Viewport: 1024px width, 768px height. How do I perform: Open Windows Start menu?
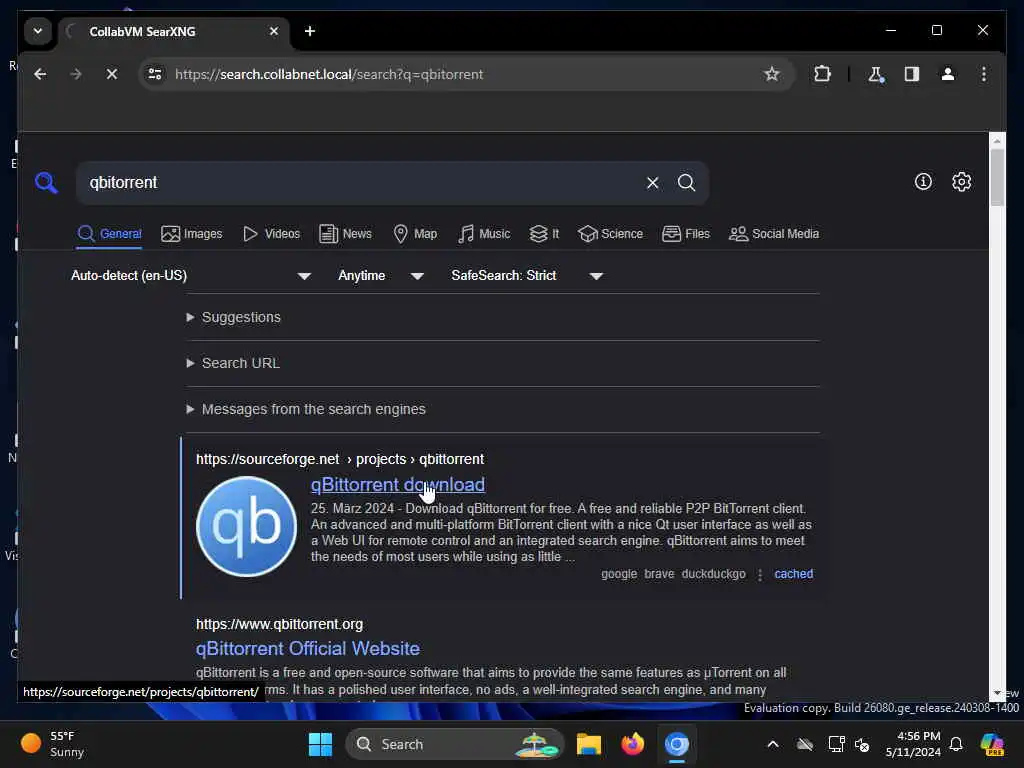click(x=320, y=744)
